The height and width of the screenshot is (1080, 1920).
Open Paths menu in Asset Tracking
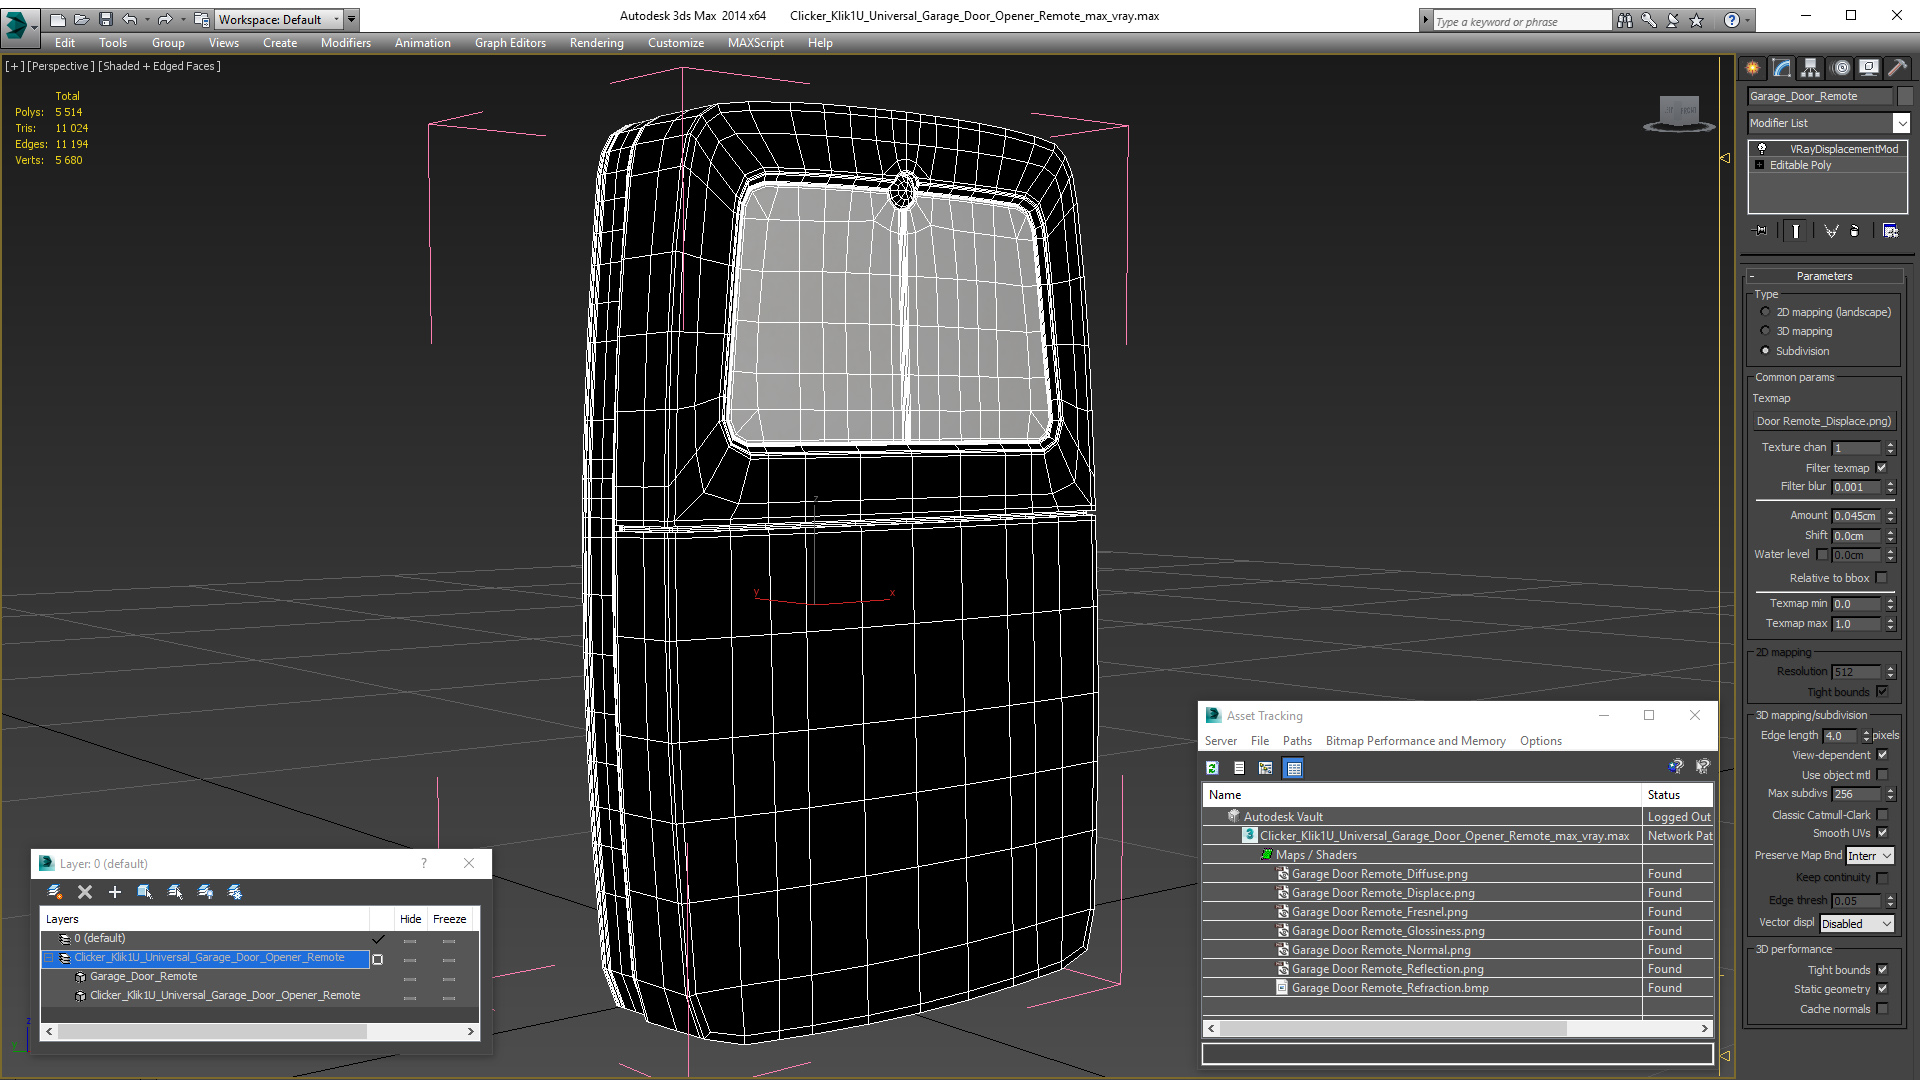click(x=1297, y=741)
